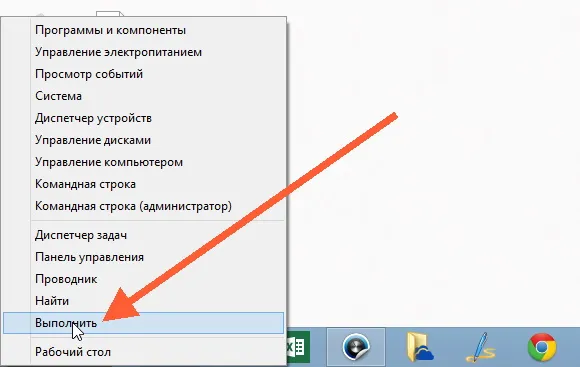
Task: Open Панель управления
Action: 144,257
